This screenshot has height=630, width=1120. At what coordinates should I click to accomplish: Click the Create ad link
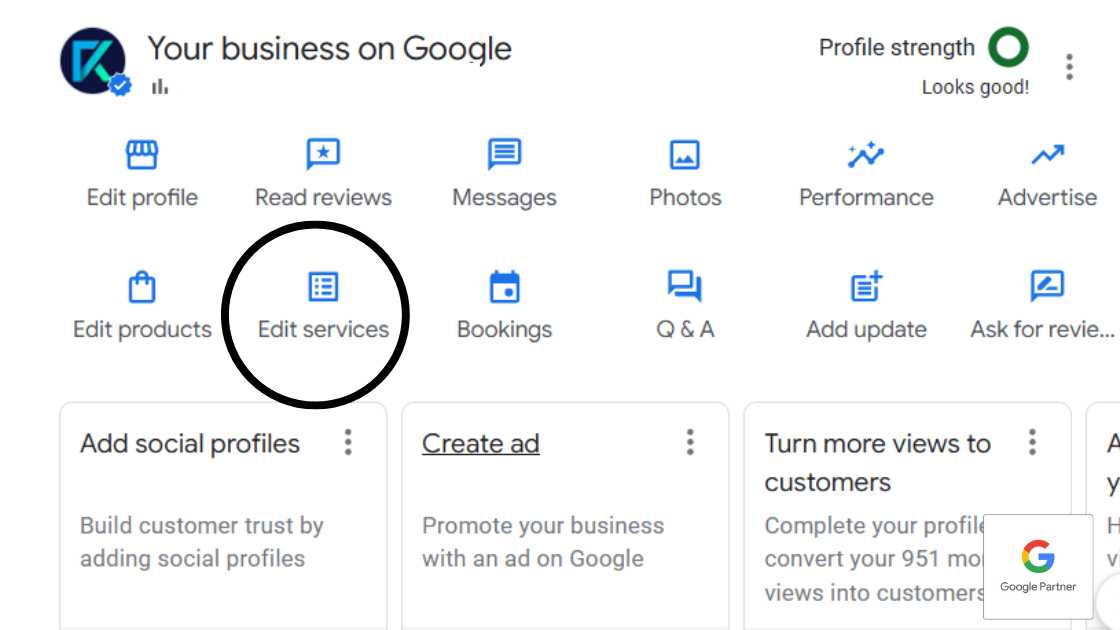point(480,443)
